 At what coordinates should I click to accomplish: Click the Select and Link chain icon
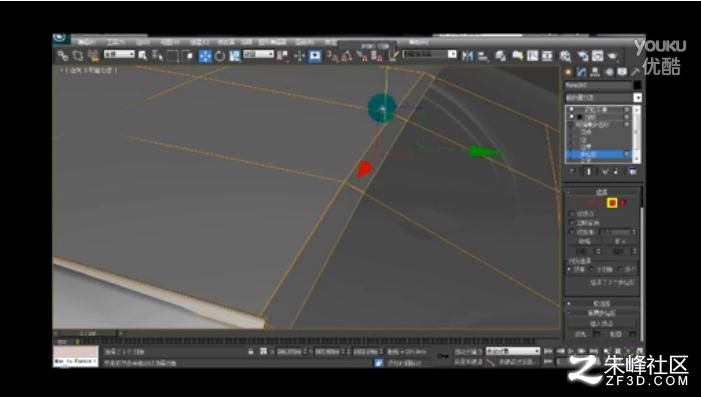click(x=63, y=55)
